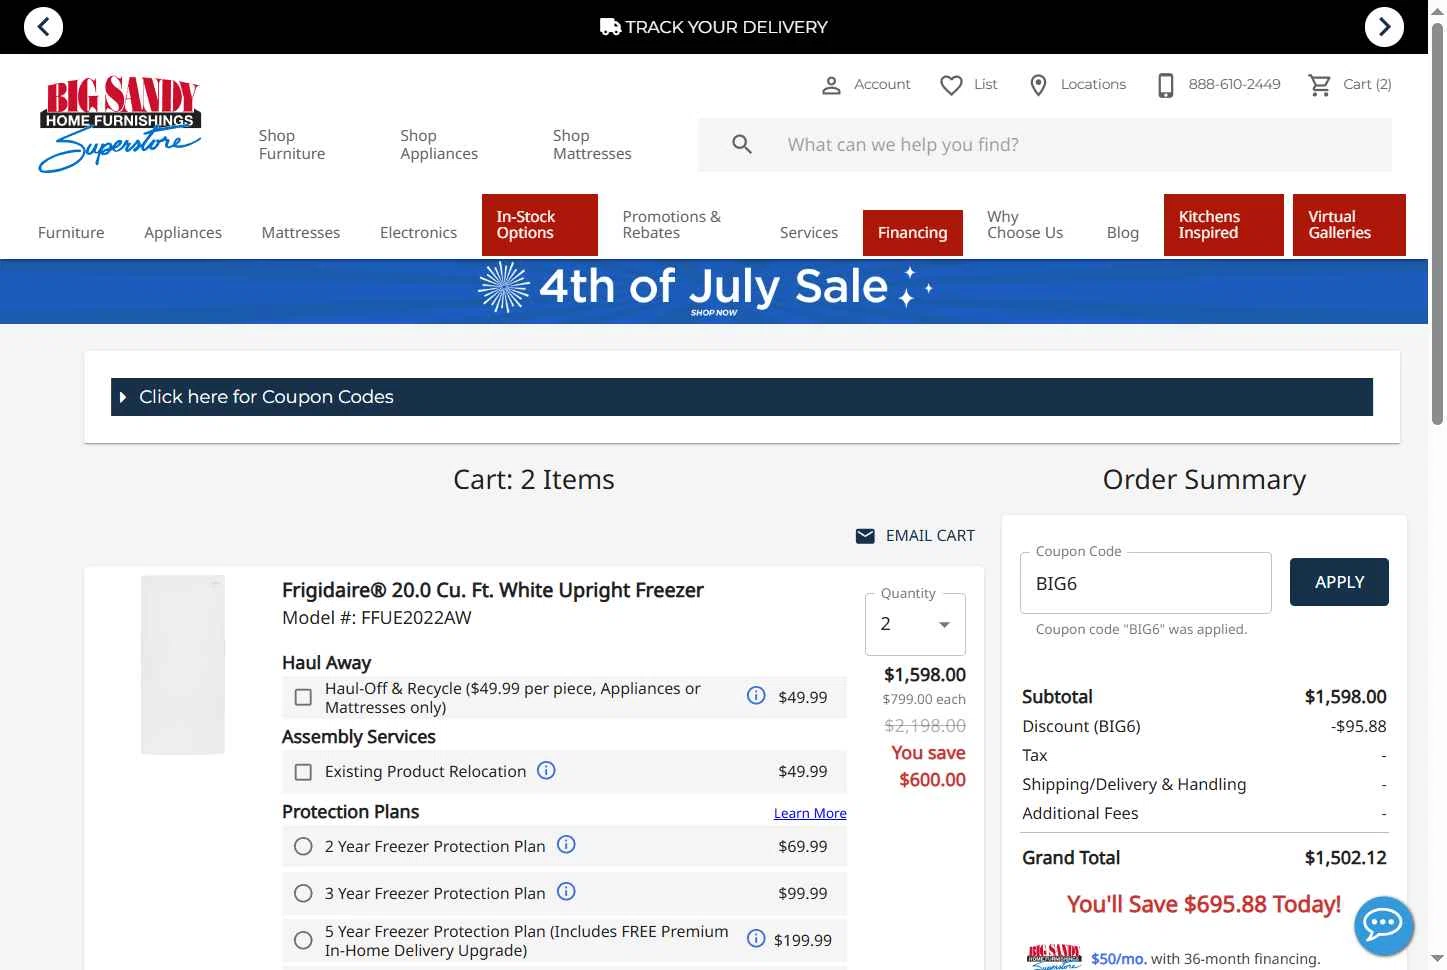Click Big Sandy financing logo
This screenshot has width=1447, height=970.
coord(1055,957)
